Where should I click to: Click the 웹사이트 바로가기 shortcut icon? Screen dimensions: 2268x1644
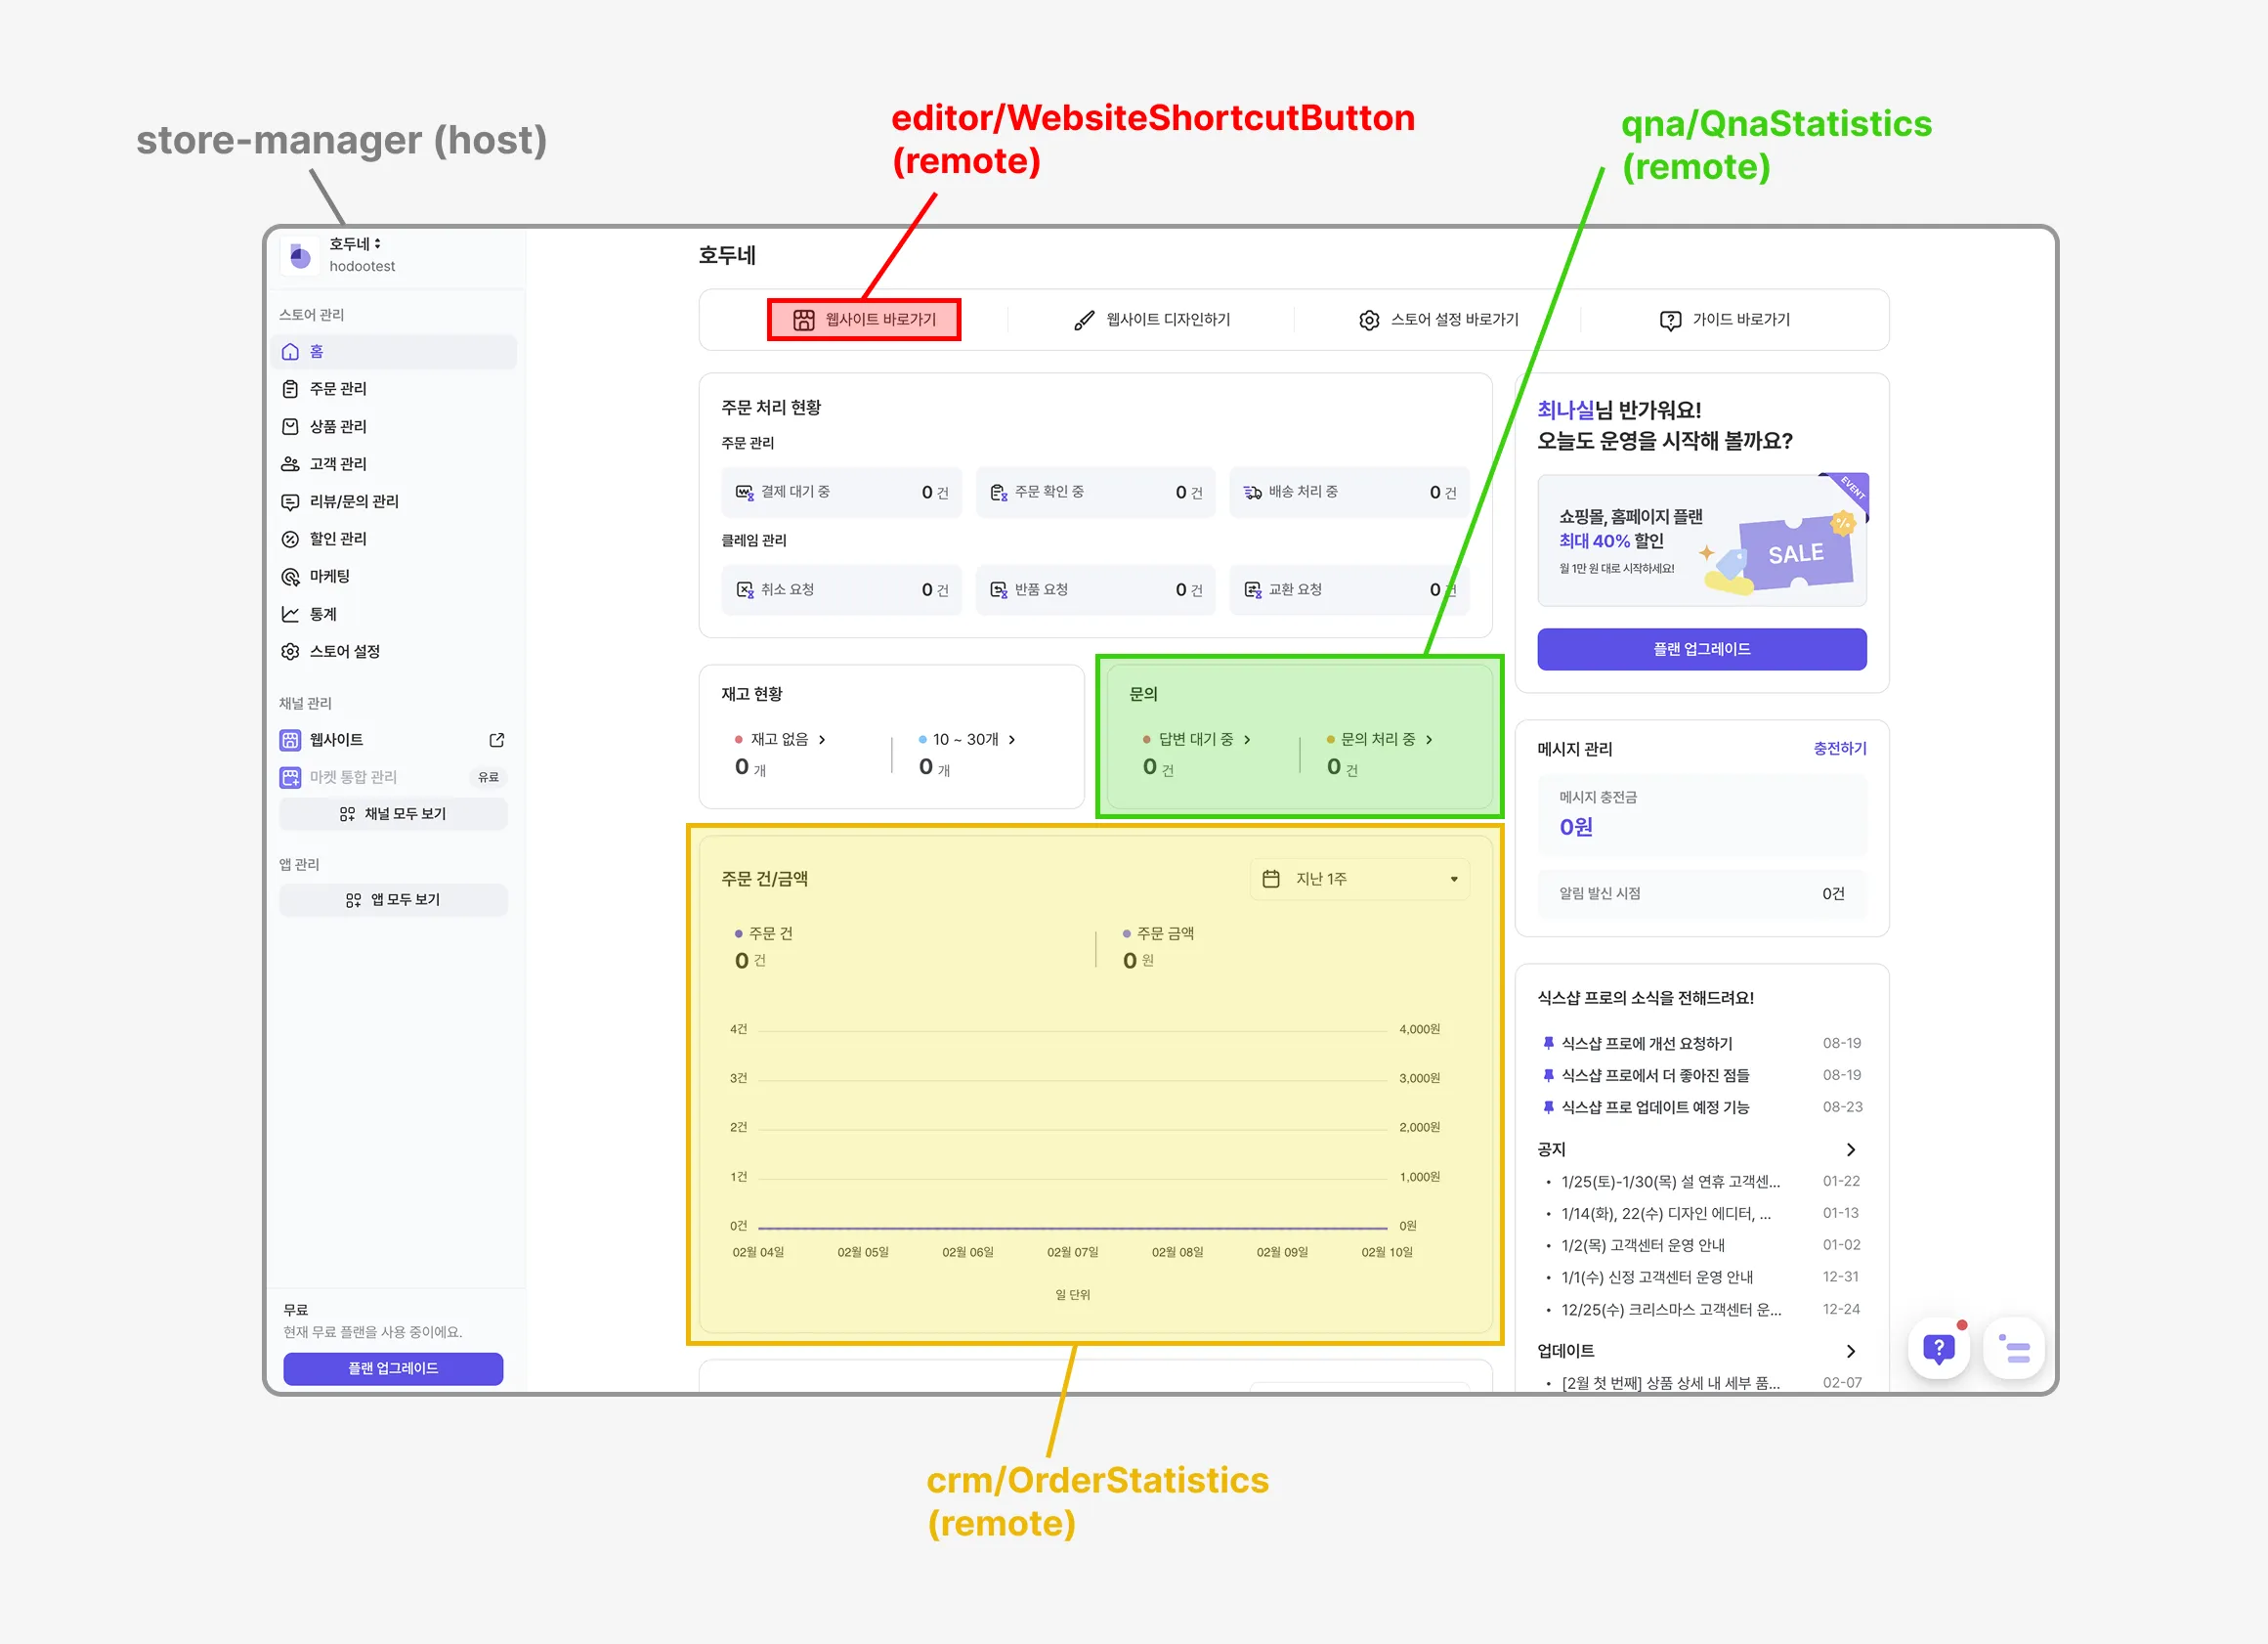[x=804, y=320]
